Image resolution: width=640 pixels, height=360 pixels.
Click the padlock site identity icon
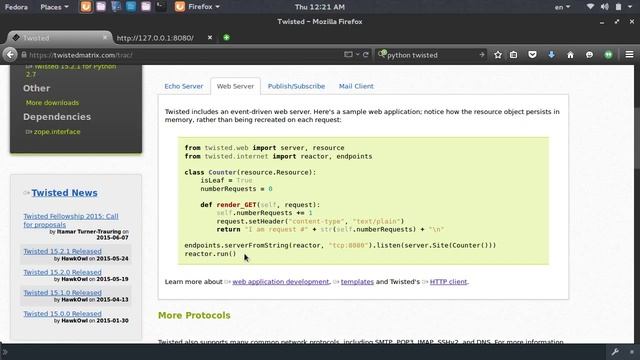pyautogui.click(x=24, y=55)
